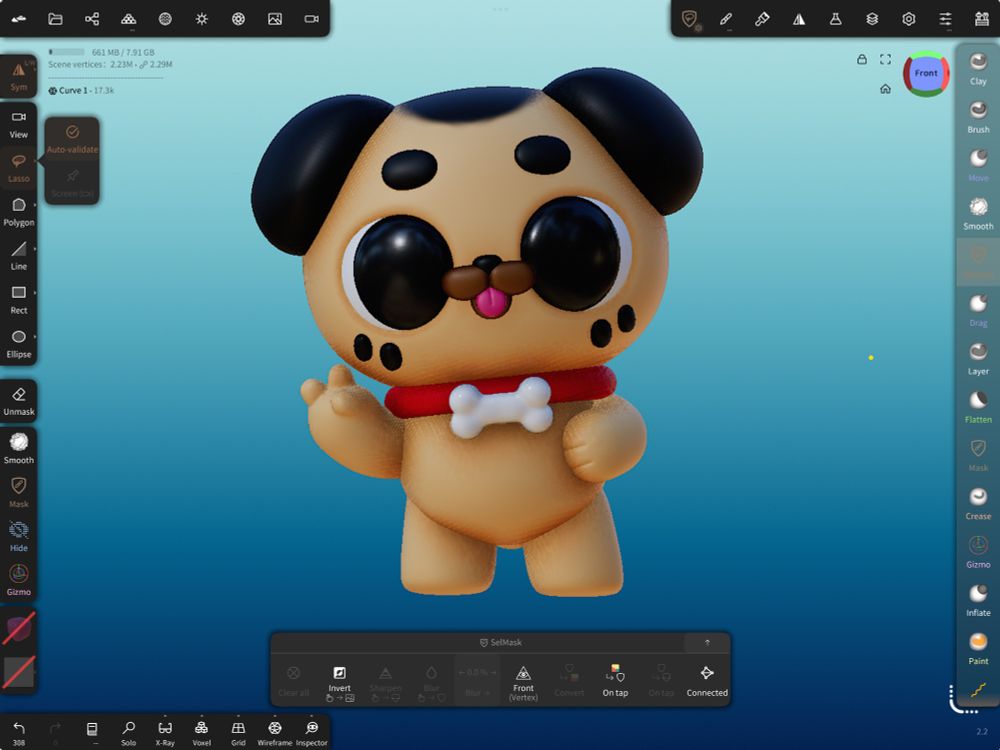Open the Topology menu
Screen dimensions: 1000x750
[x=128, y=19]
